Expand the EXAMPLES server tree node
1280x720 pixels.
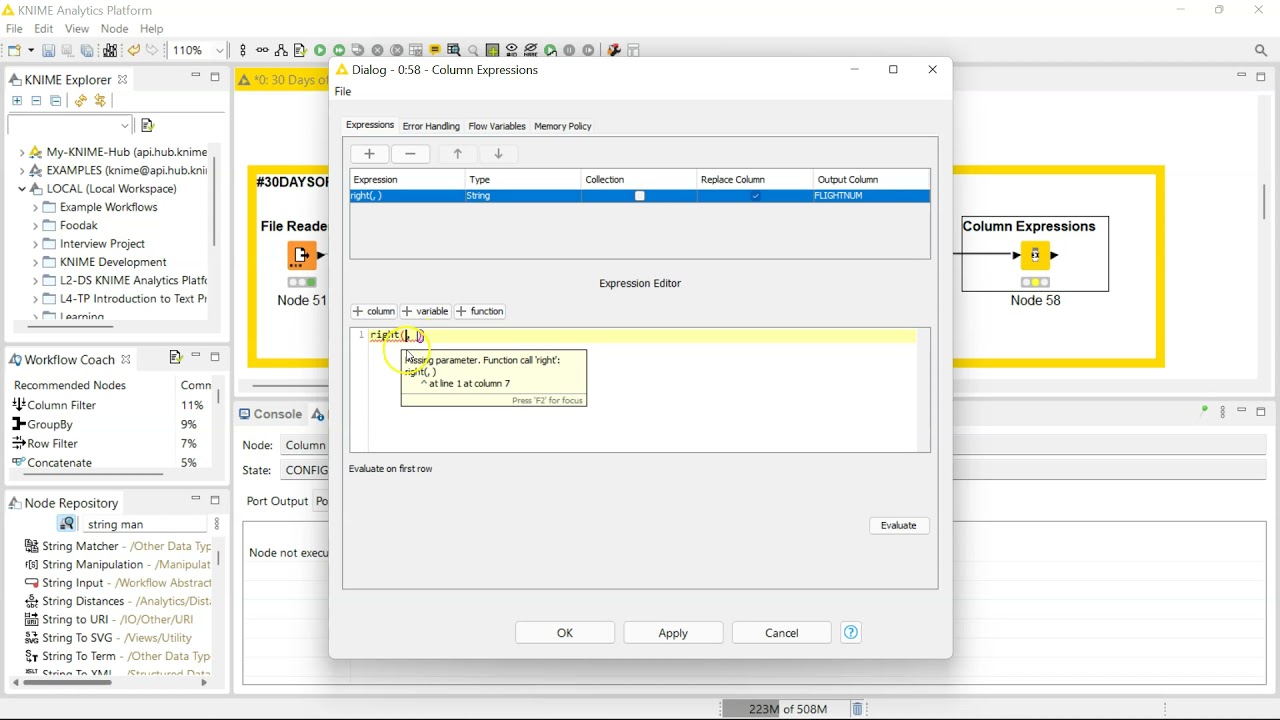point(22,170)
